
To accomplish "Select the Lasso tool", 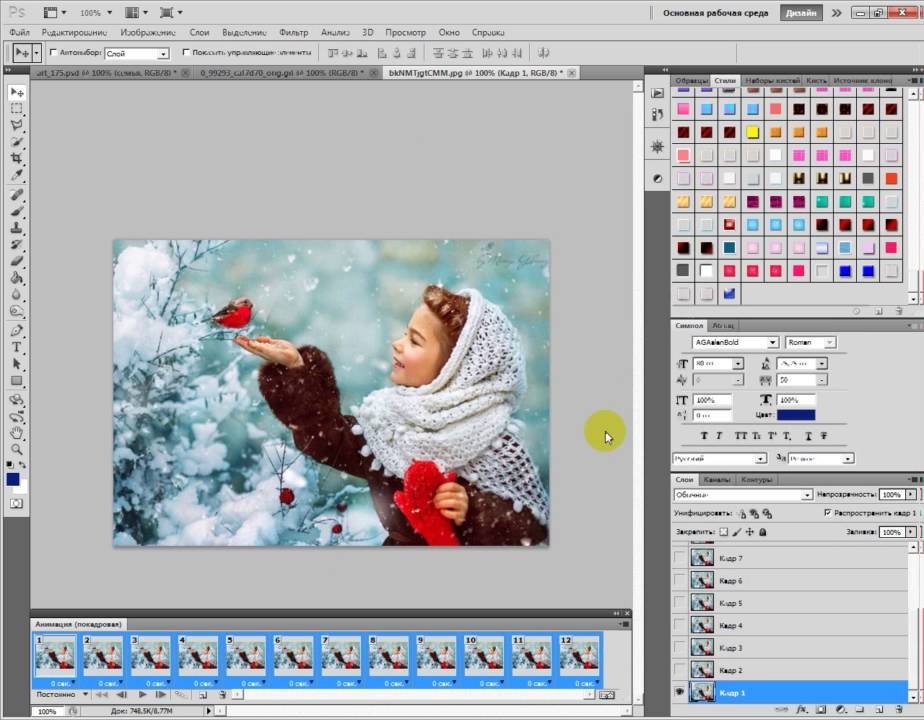I will point(16,125).
